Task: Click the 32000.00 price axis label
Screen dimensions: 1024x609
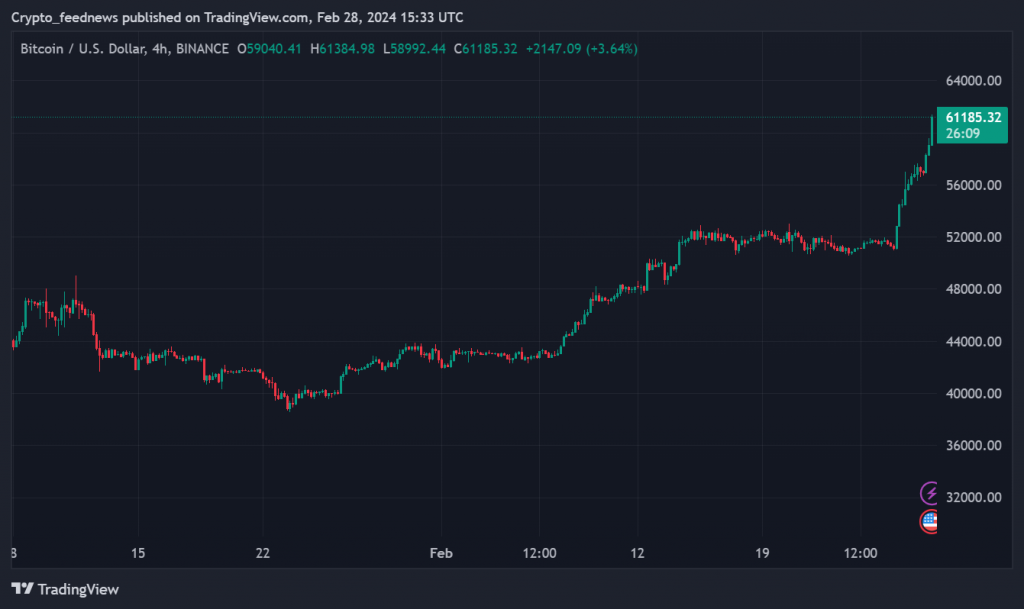Action: tap(974, 497)
